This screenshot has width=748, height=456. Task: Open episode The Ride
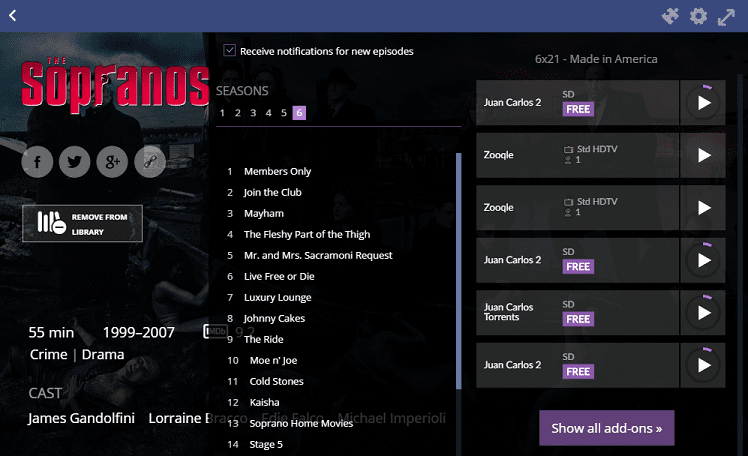[263, 339]
